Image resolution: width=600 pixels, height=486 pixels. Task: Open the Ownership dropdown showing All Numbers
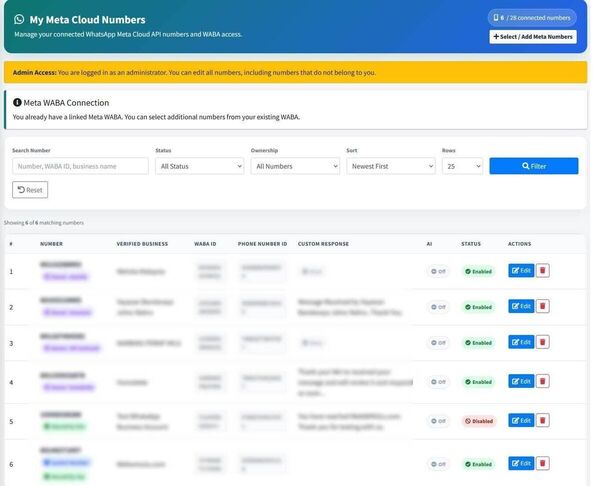tap(295, 166)
